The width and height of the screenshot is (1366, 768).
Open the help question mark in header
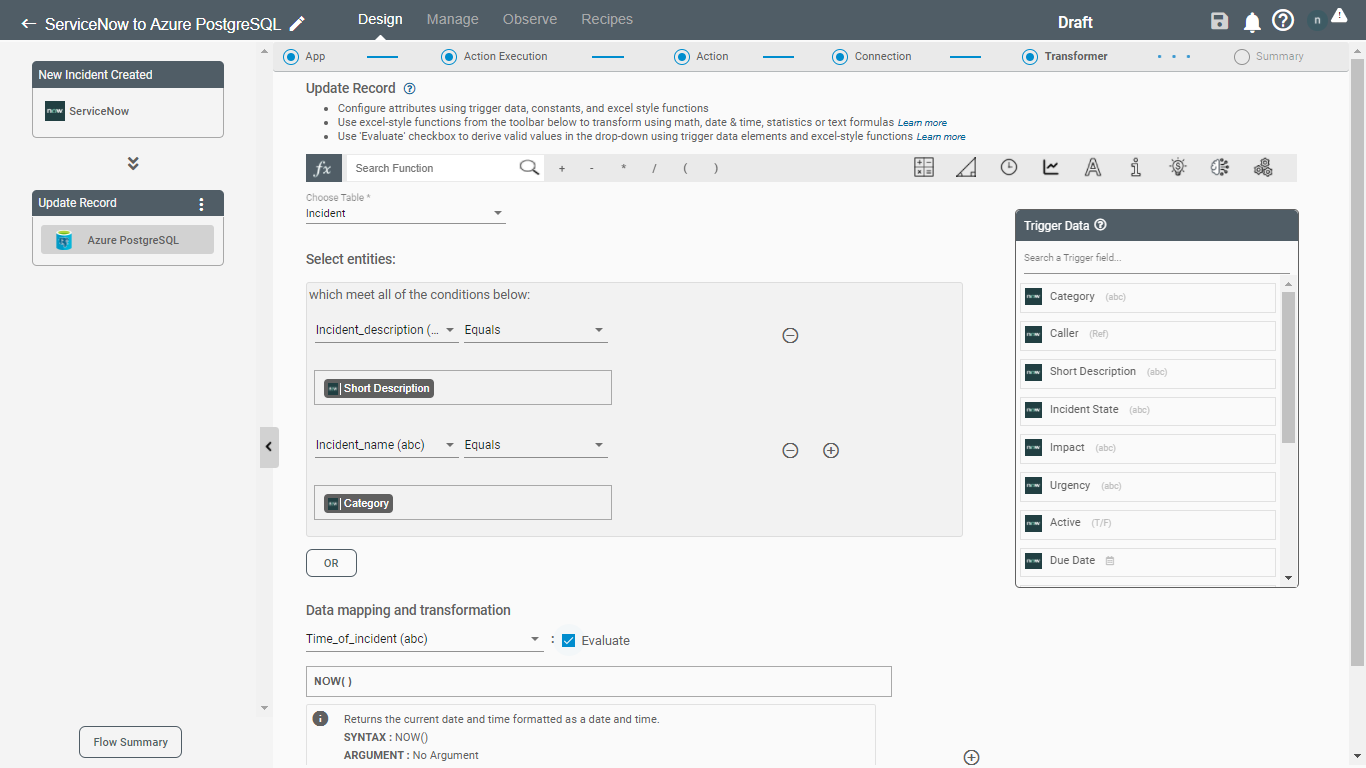click(x=1283, y=21)
